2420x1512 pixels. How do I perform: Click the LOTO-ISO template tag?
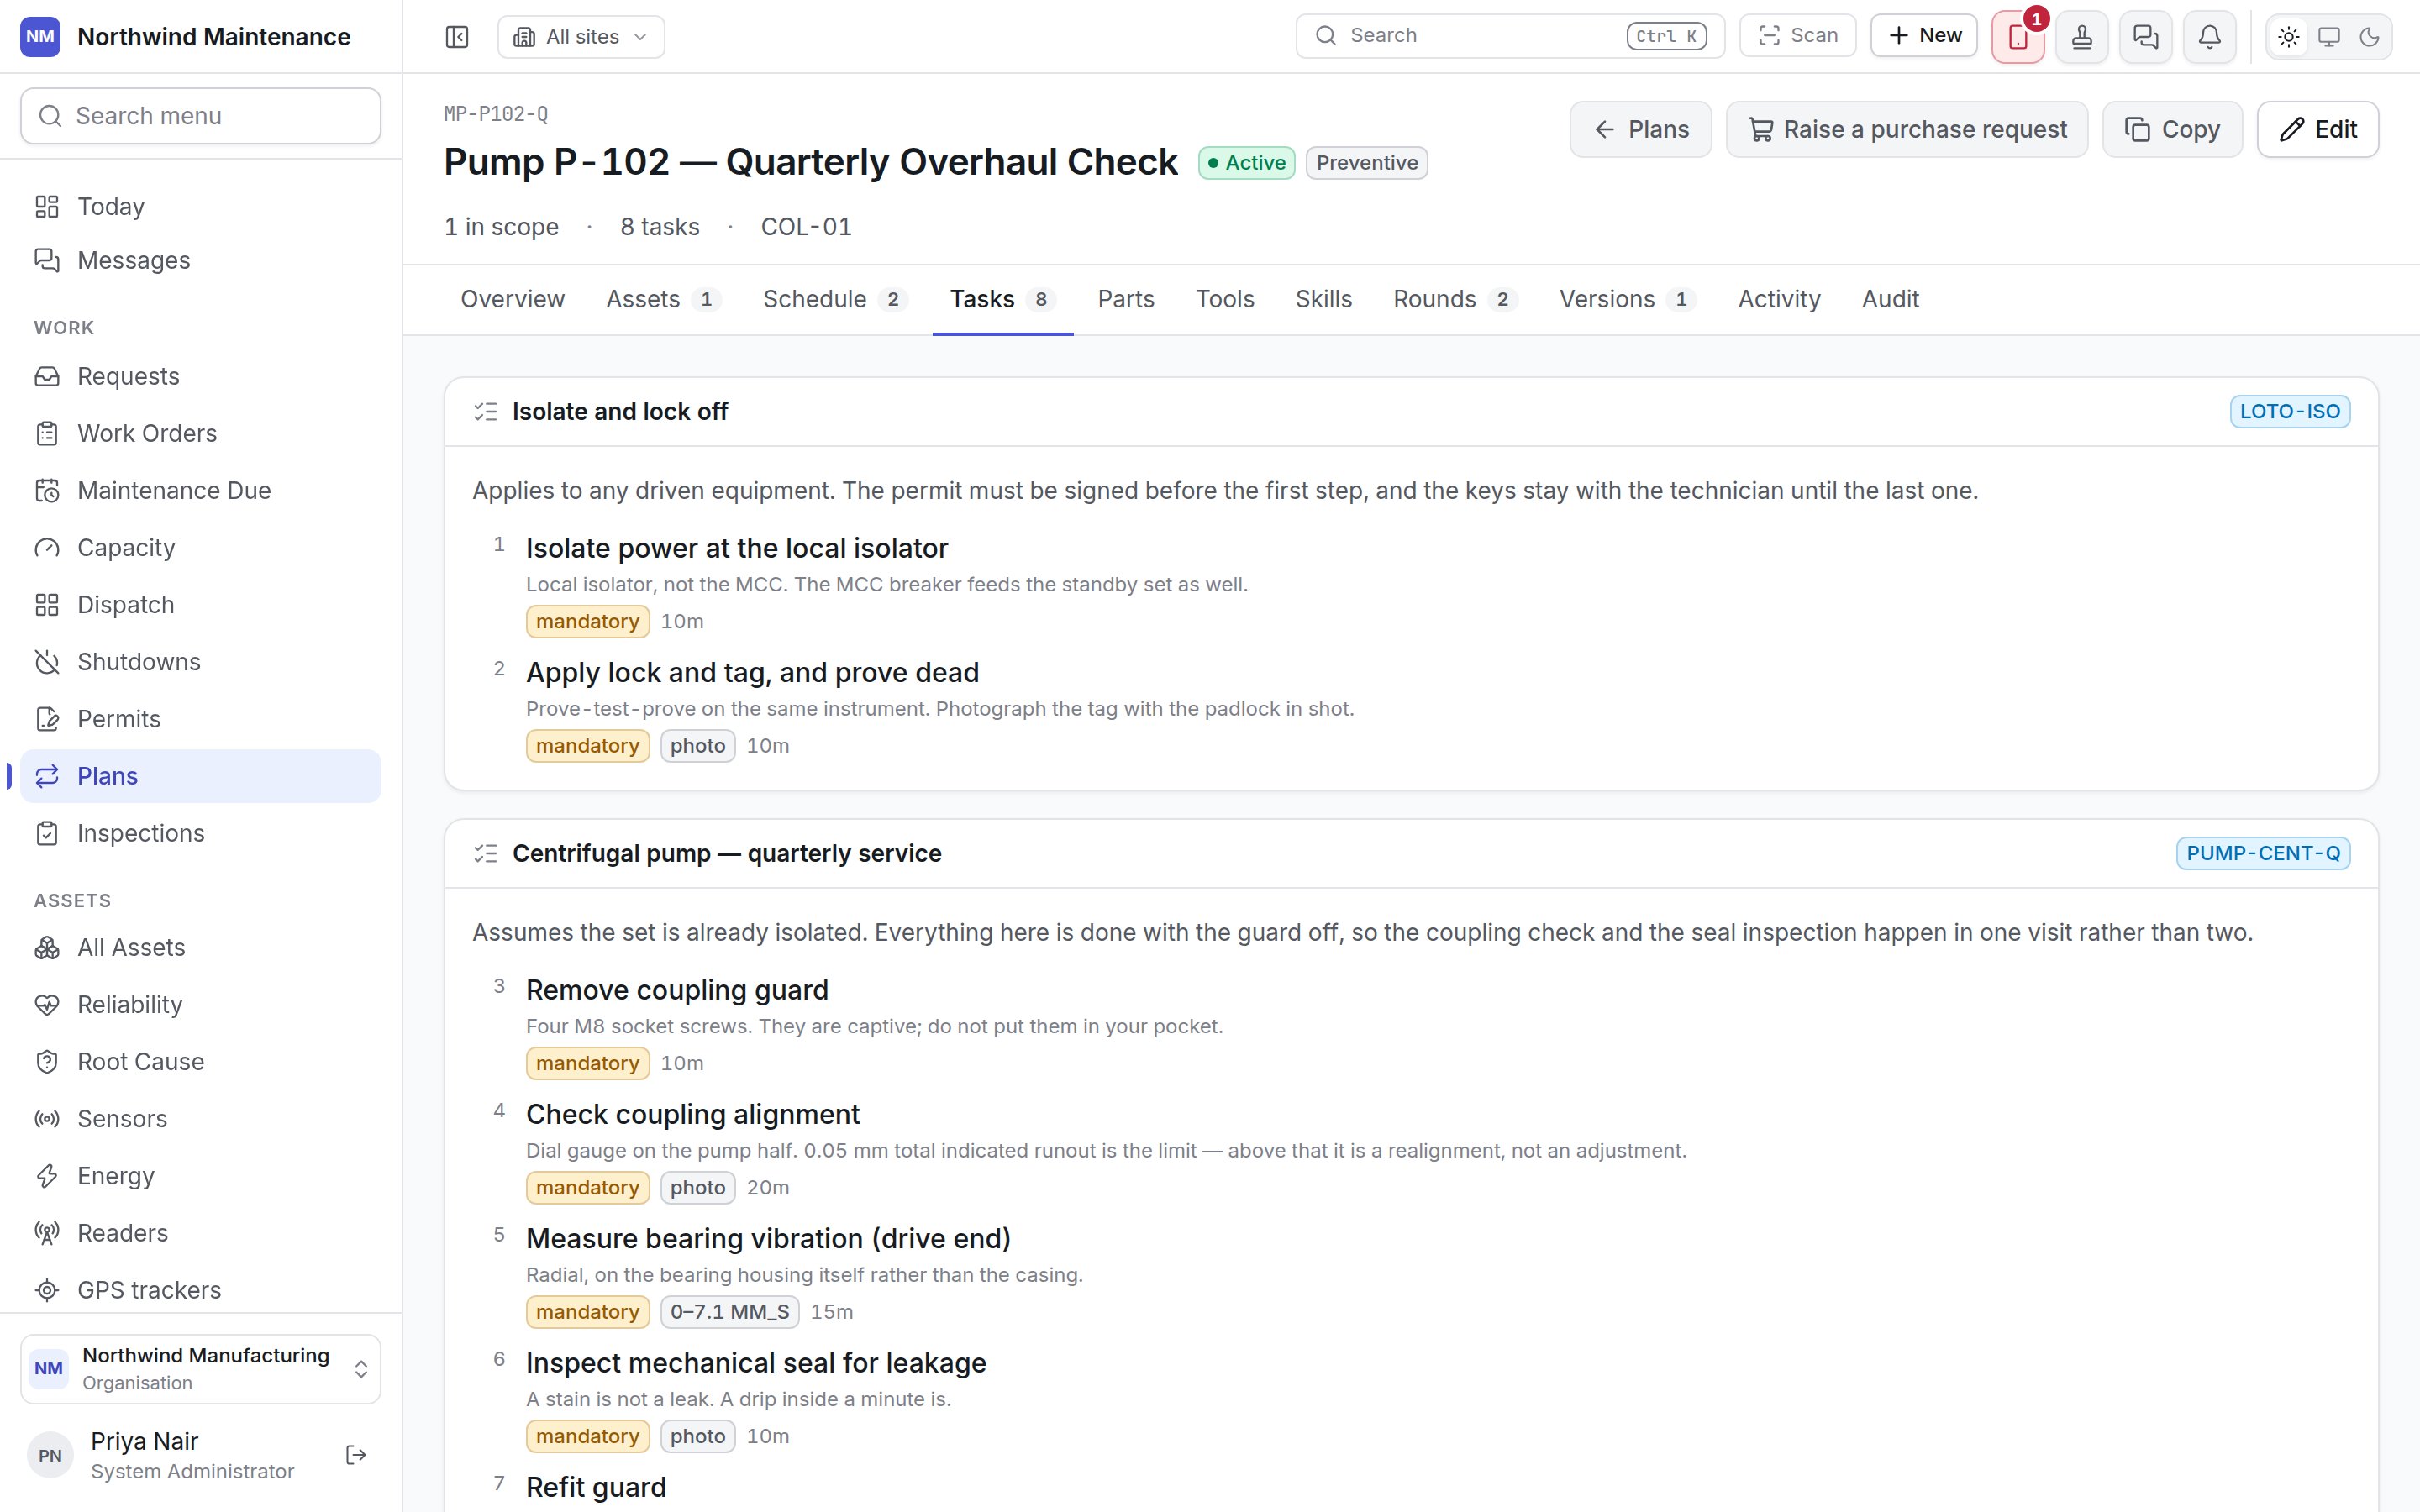point(2290,411)
